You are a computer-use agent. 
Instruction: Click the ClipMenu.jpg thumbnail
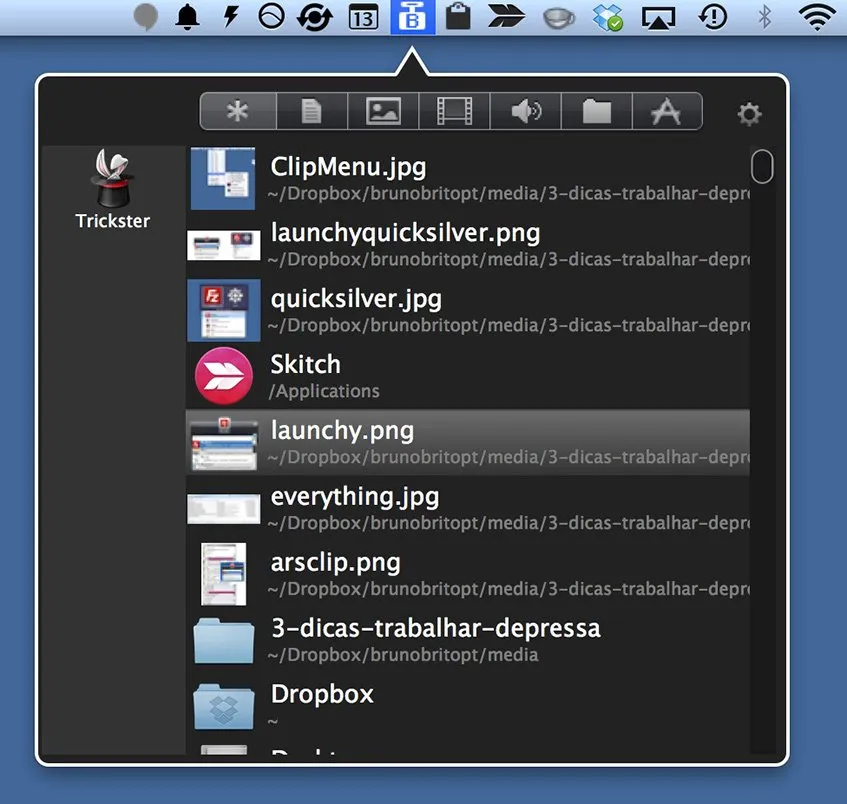click(x=223, y=178)
